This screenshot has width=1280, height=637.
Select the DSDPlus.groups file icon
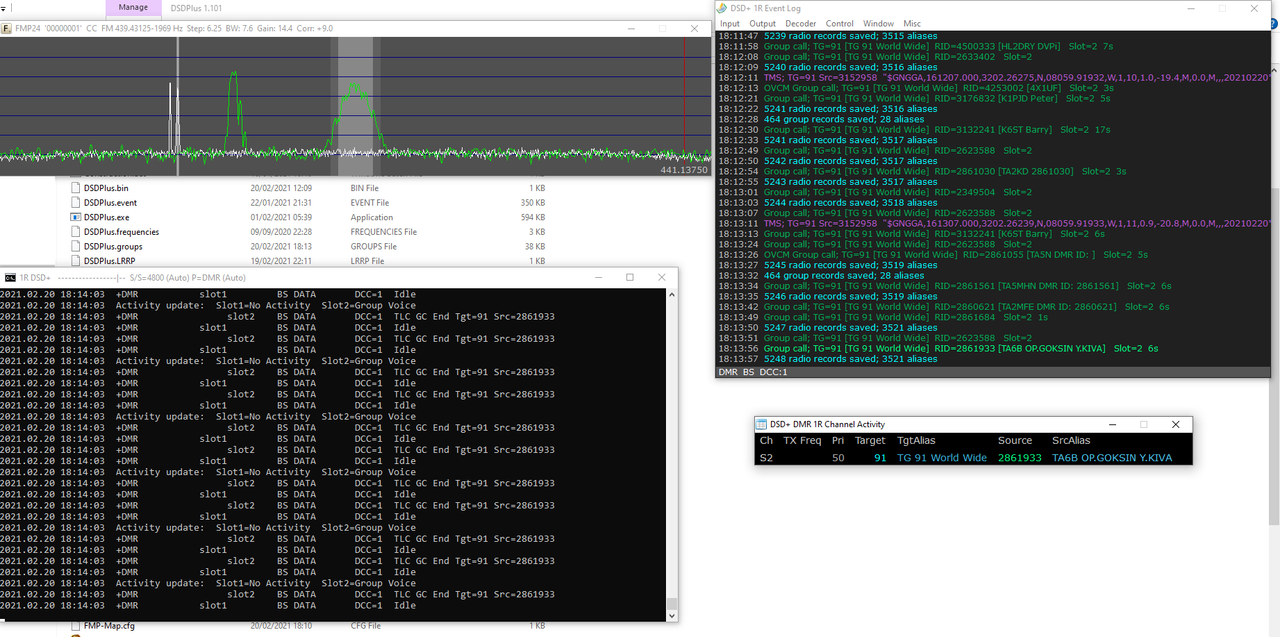coord(76,246)
